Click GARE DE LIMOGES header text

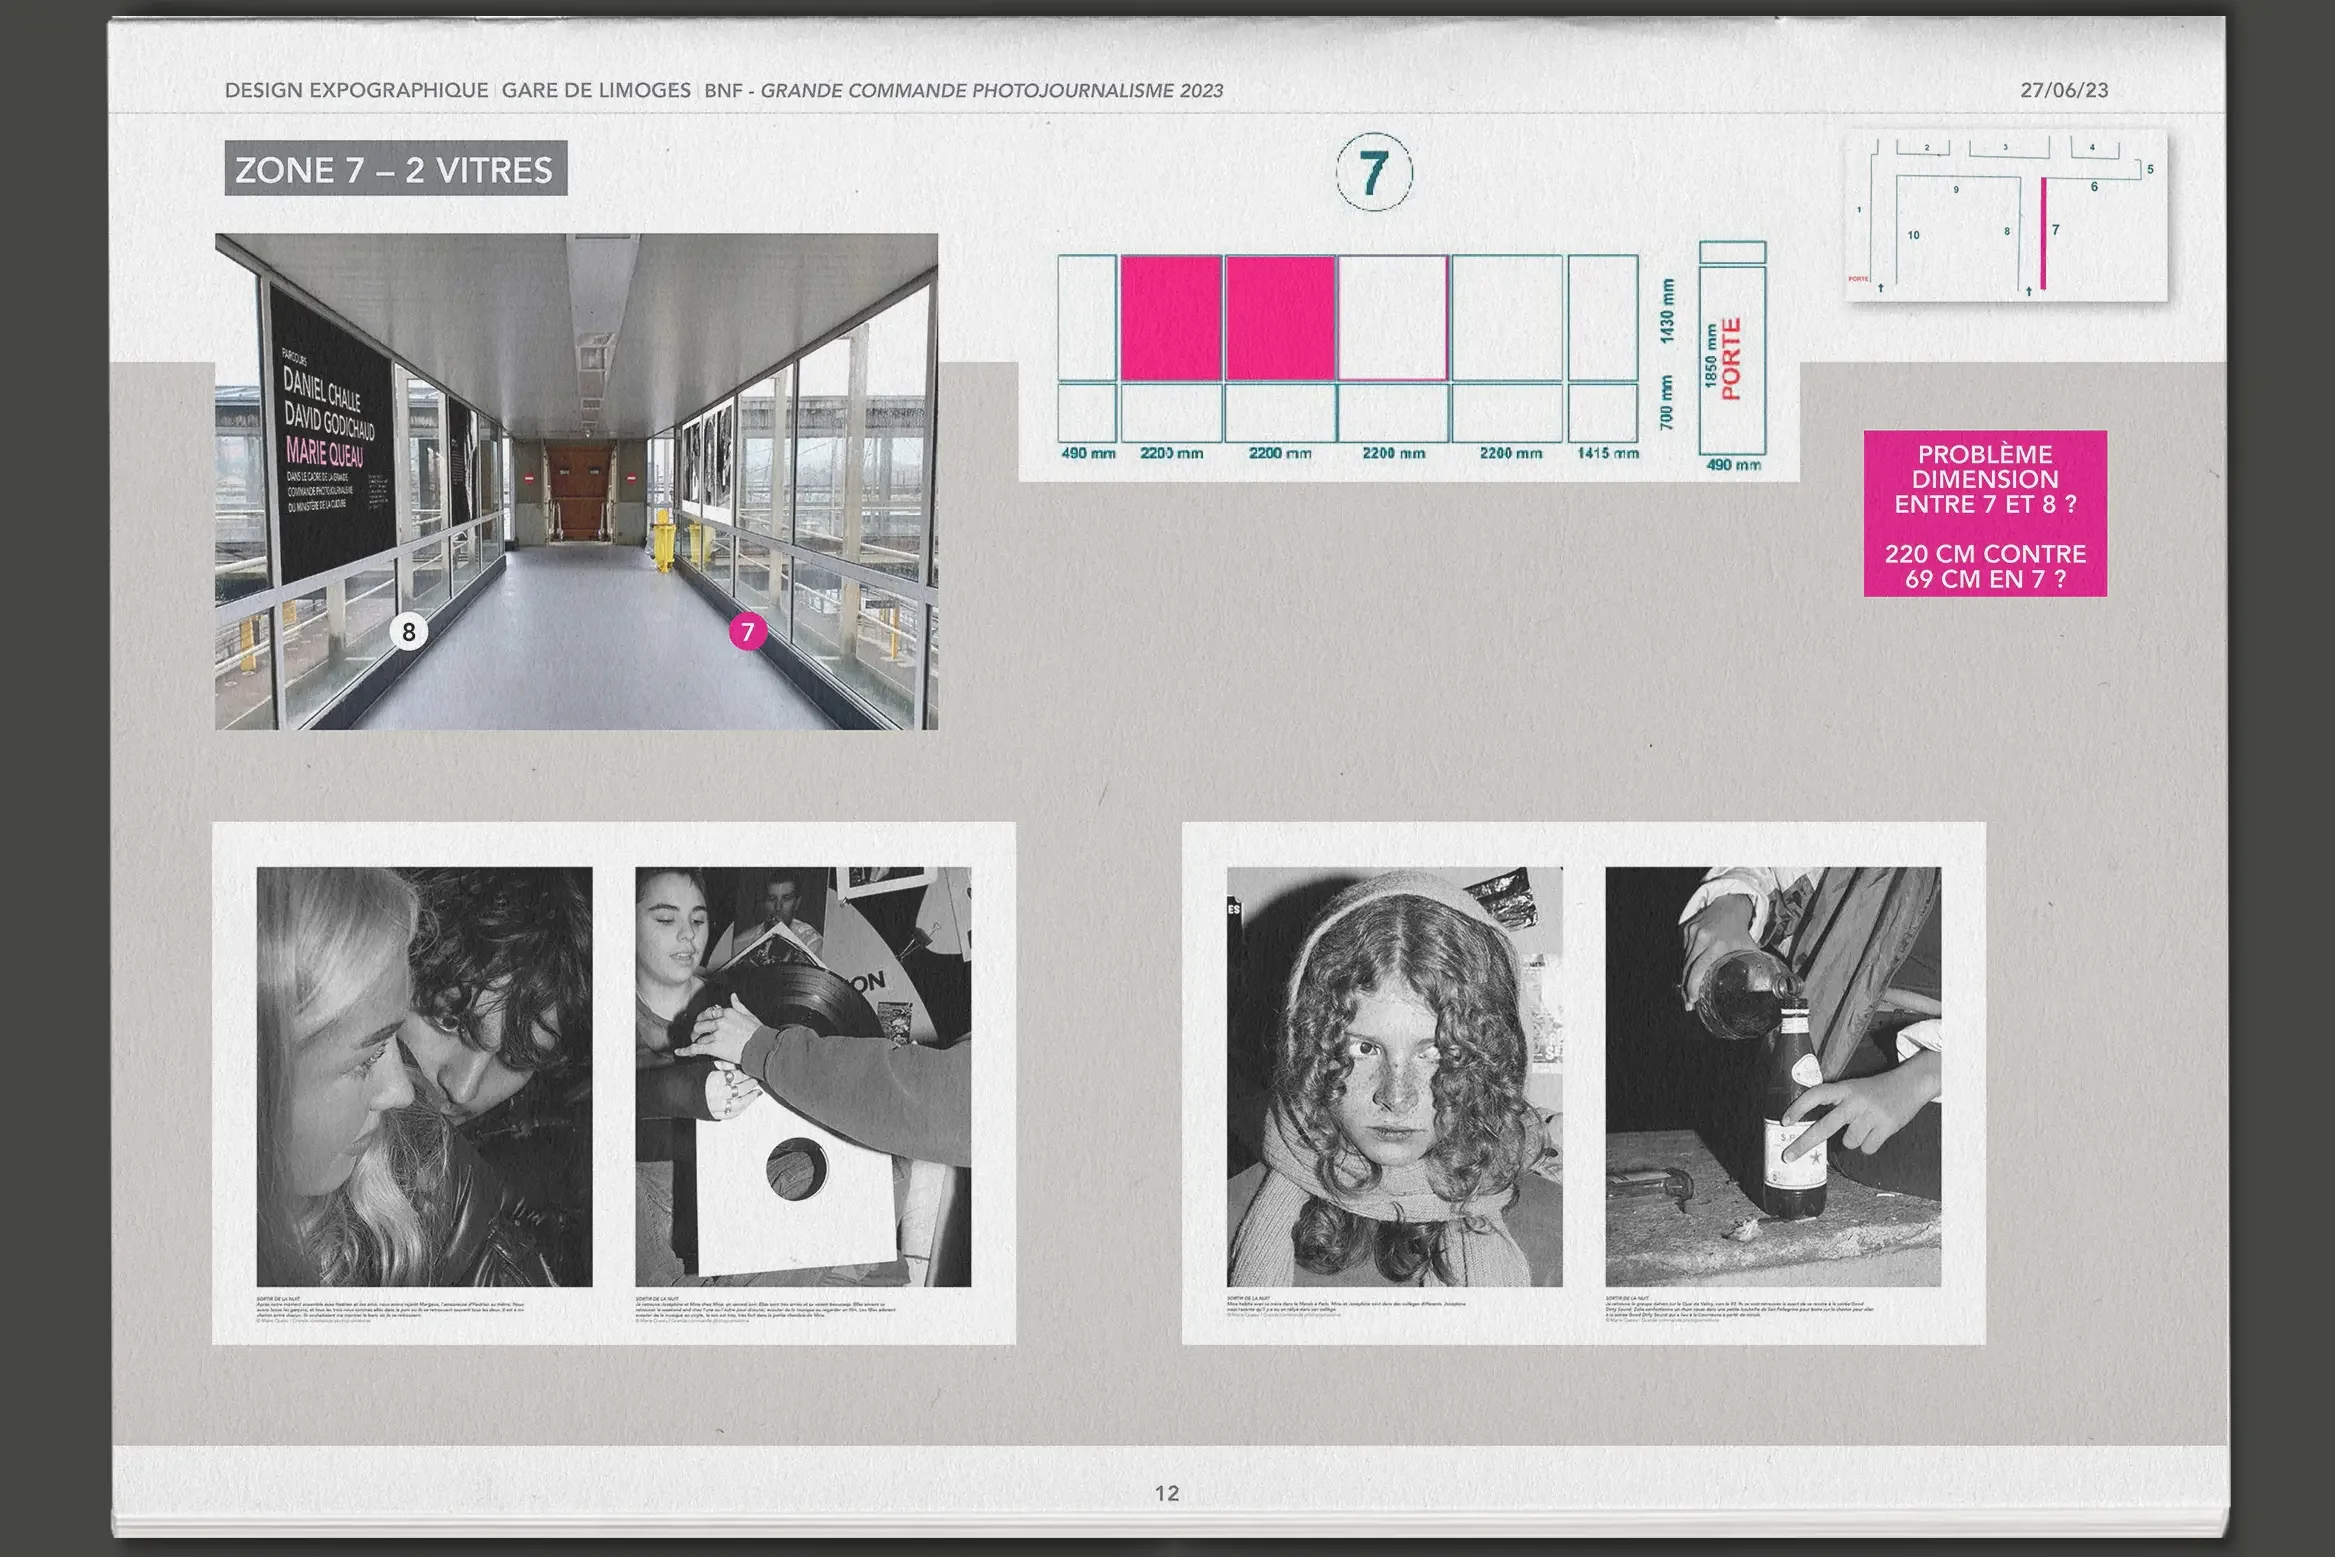(x=596, y=90)
